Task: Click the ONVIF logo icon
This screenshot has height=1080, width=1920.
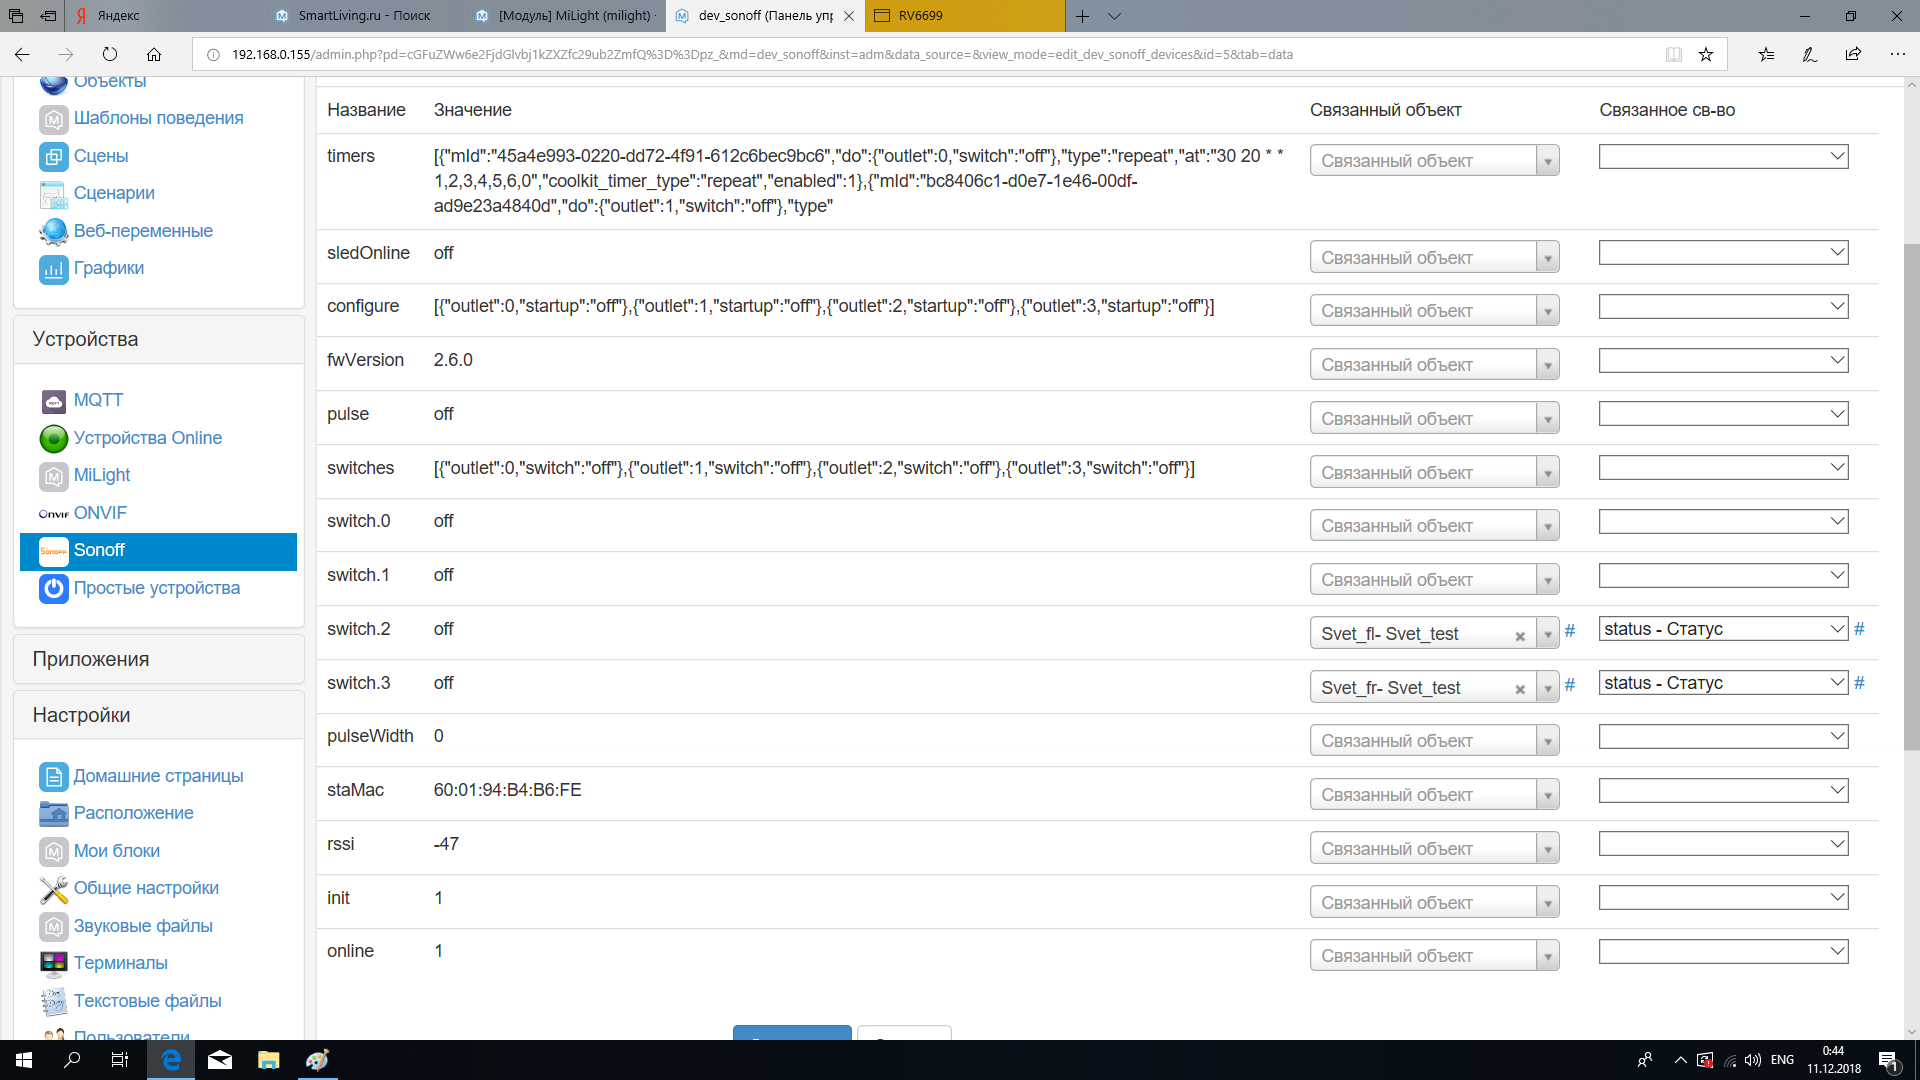Action: 53,513
